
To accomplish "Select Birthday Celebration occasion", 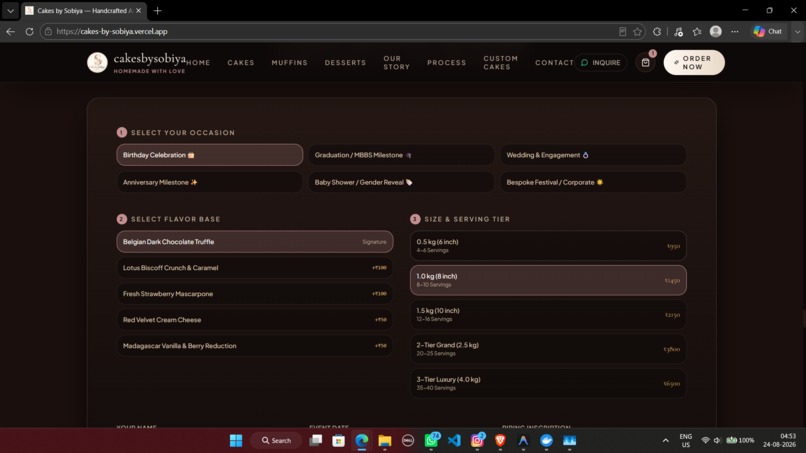I will pyautogui.click(x=210, y=155).
